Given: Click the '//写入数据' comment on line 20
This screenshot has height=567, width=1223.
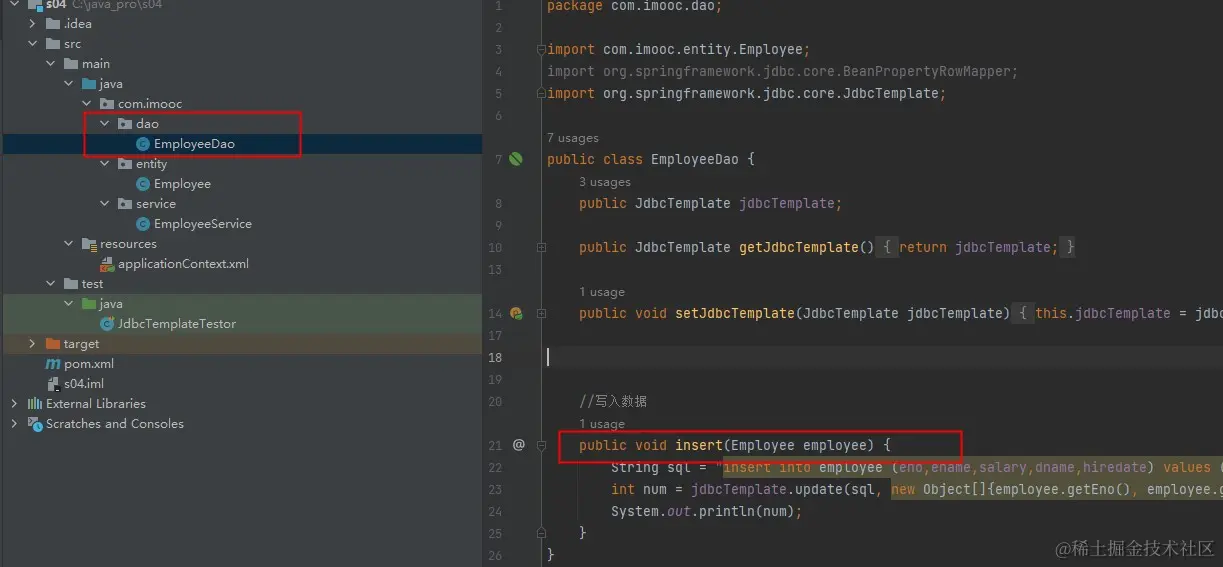Looking at the screenshot, I should tap(613, 401).
